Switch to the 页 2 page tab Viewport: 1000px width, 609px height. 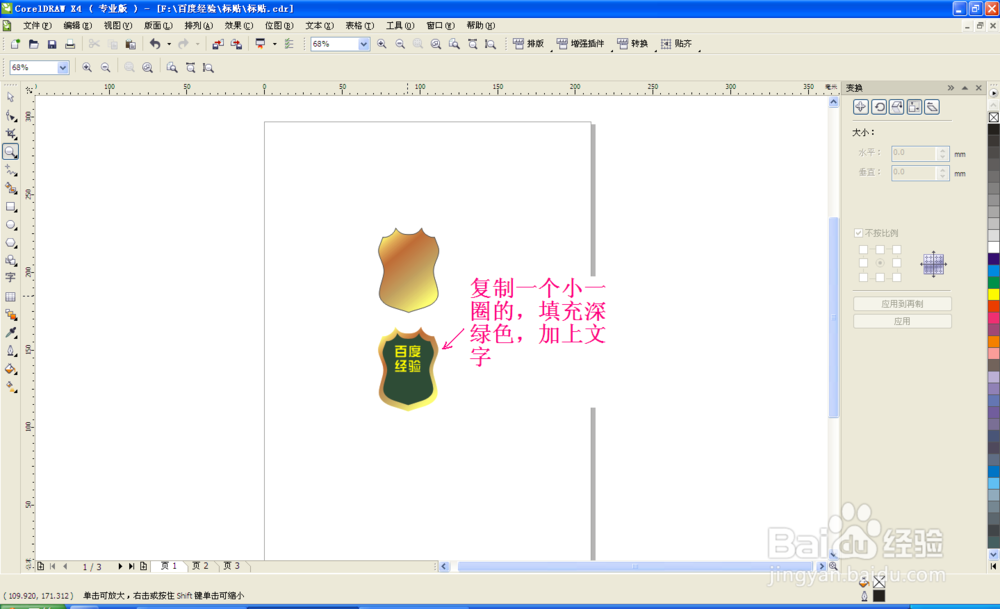click(x=201, y=565)
